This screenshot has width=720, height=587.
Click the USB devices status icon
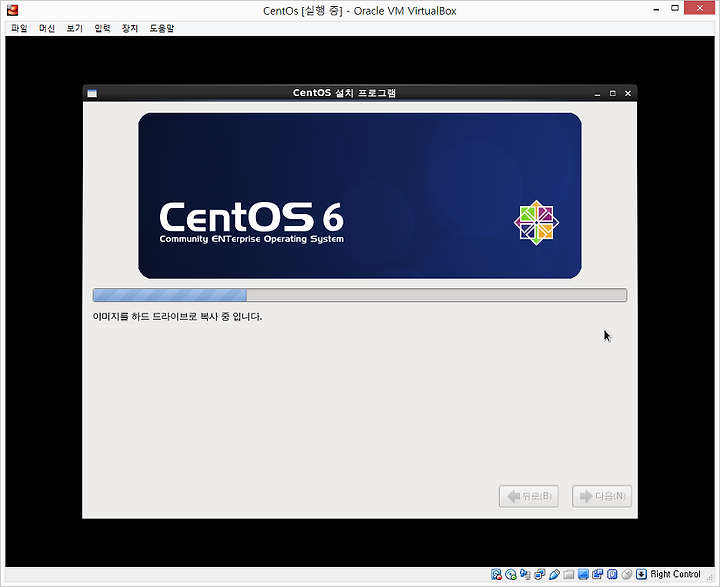pyautogui.click(x=554, y=574)
